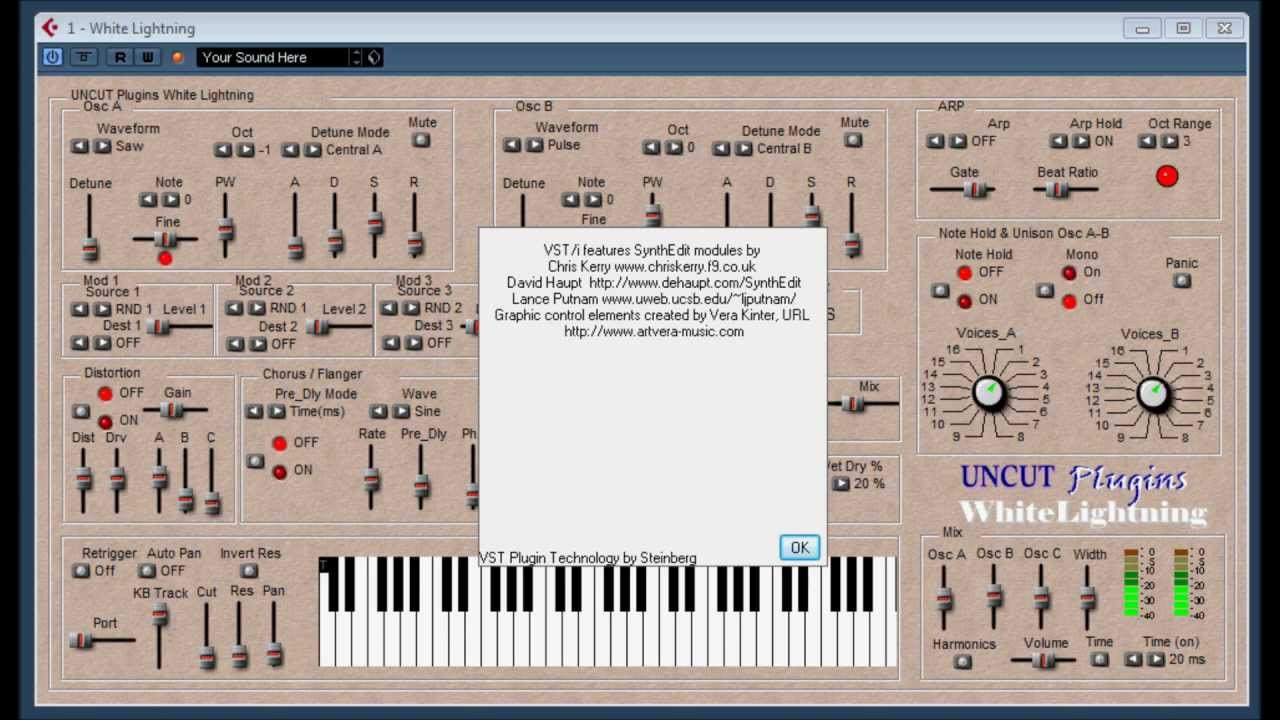1280x720 pixels.
Task: Step Arp Hold to previous value
Action: coord(1059,141)
